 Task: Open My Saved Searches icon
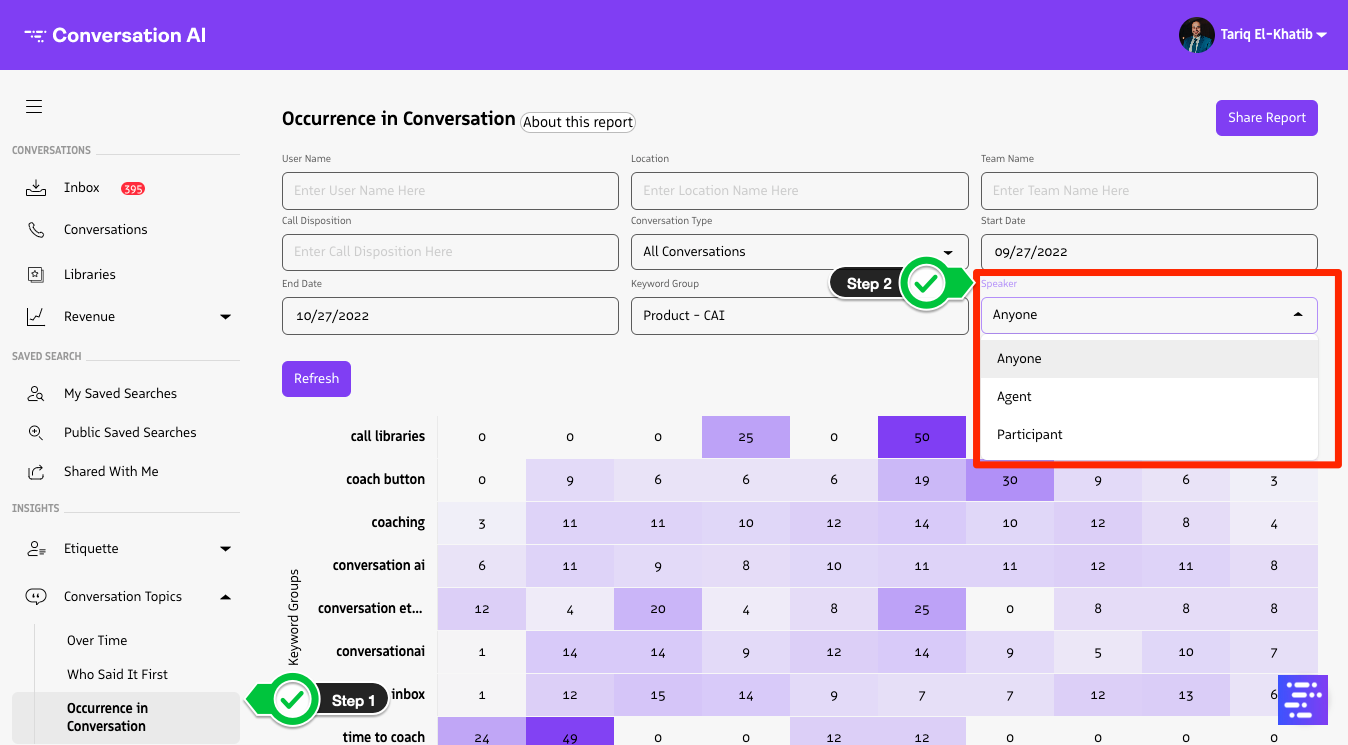pyautogui.click(x=36, y=394)
